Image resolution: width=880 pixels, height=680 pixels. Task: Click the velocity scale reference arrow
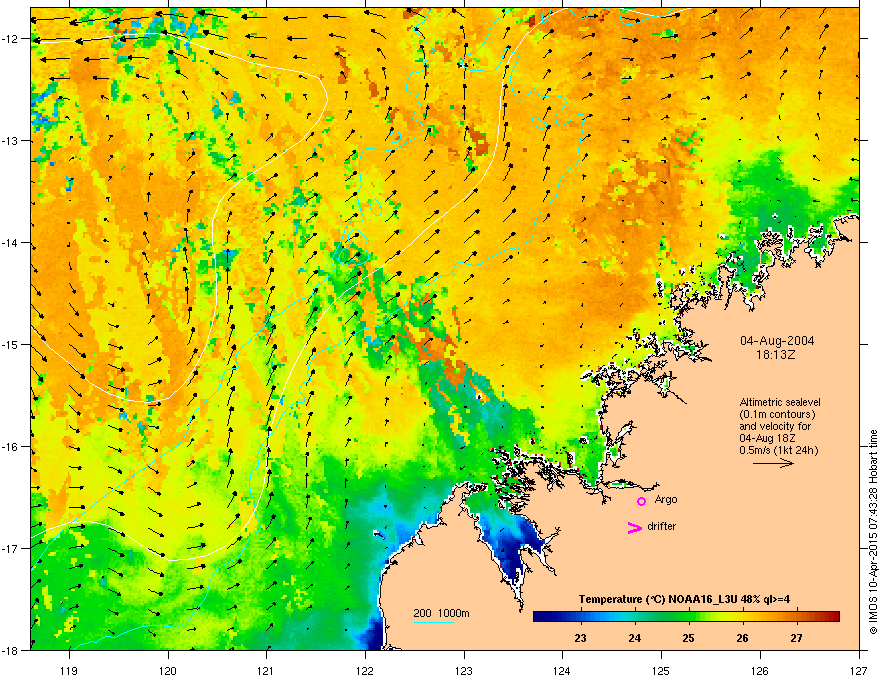pyautogui.click(x=773, y=463)
